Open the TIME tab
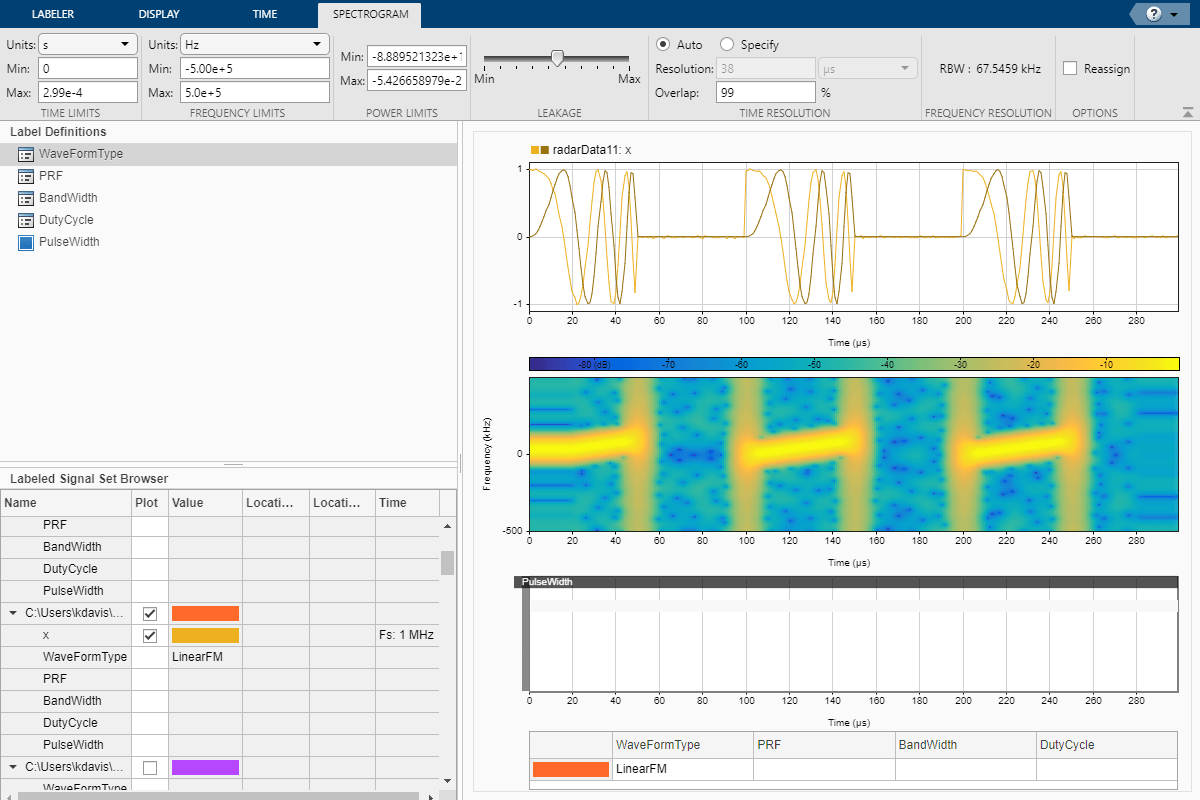Screen dimensions: 1200x800 [x=265, y=14]
